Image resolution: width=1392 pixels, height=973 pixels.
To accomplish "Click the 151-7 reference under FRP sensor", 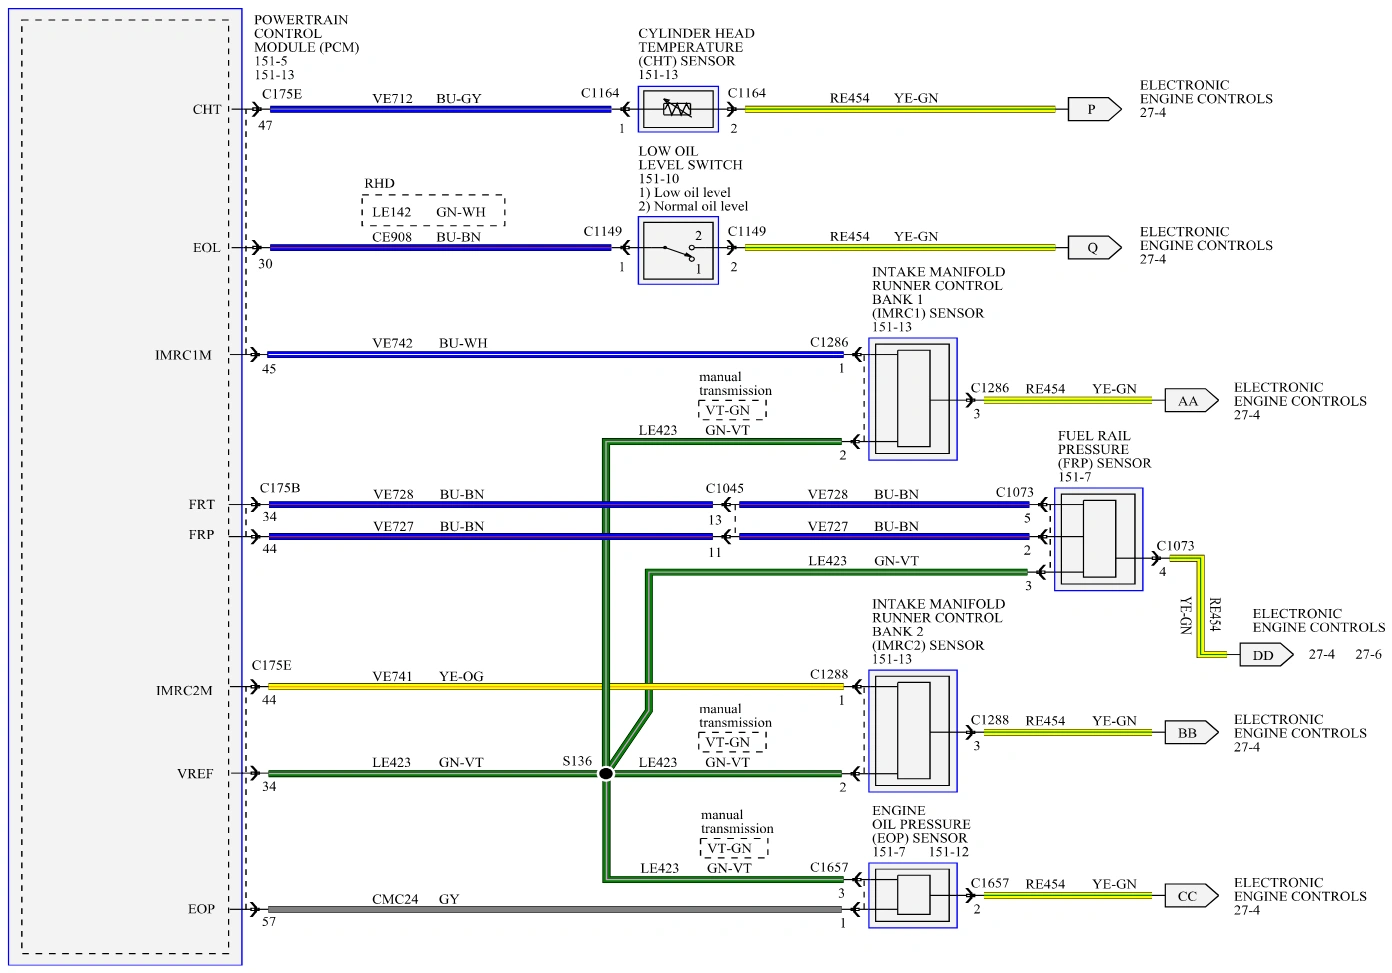I will coord(1074,477).
